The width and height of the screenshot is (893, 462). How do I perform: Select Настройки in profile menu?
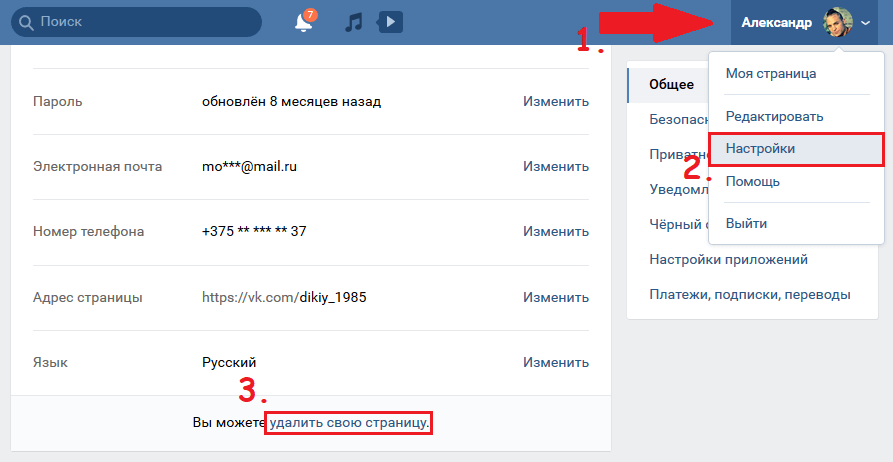(x=797, y=149)
